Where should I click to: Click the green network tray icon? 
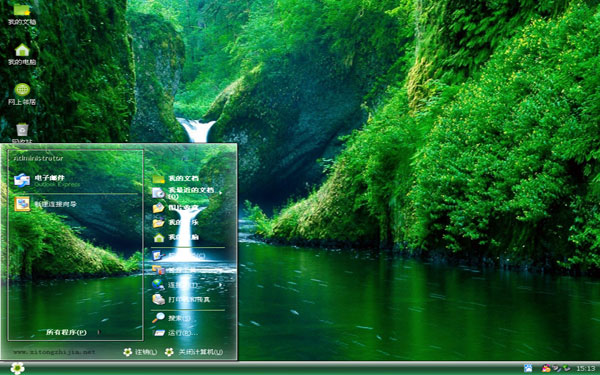coord(566,368)
